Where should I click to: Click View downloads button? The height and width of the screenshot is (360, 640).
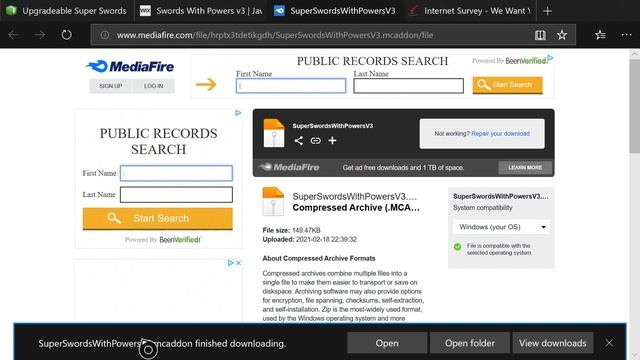[552, 343]
